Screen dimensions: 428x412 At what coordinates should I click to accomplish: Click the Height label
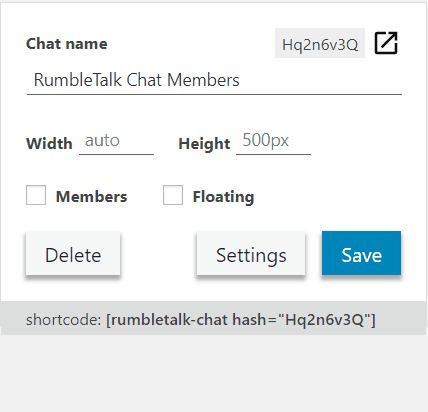pos(204,144)
